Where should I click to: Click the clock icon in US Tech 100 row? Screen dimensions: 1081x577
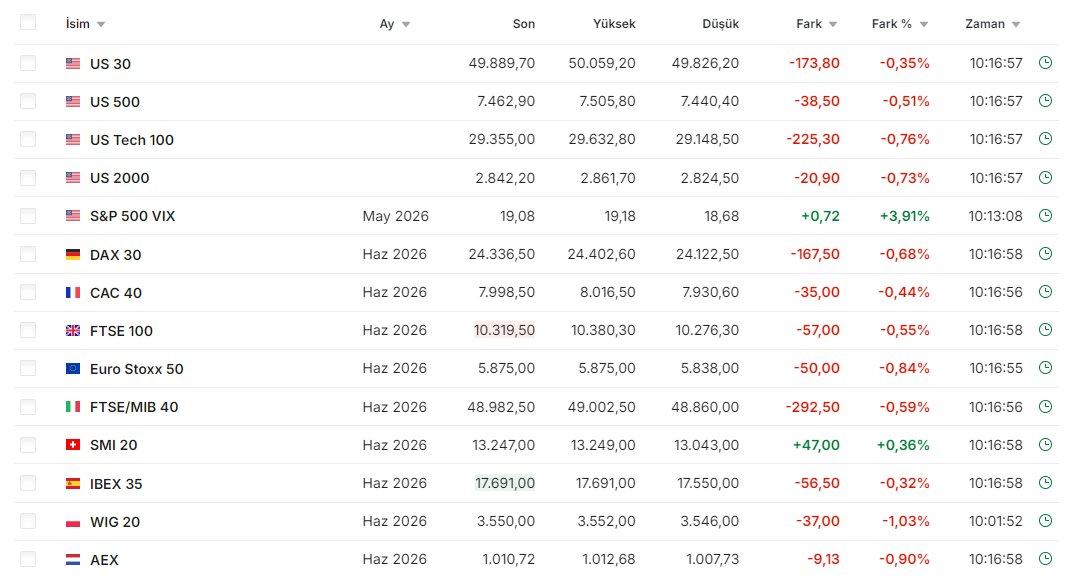pyautogui.click(x=1045, y=139)
